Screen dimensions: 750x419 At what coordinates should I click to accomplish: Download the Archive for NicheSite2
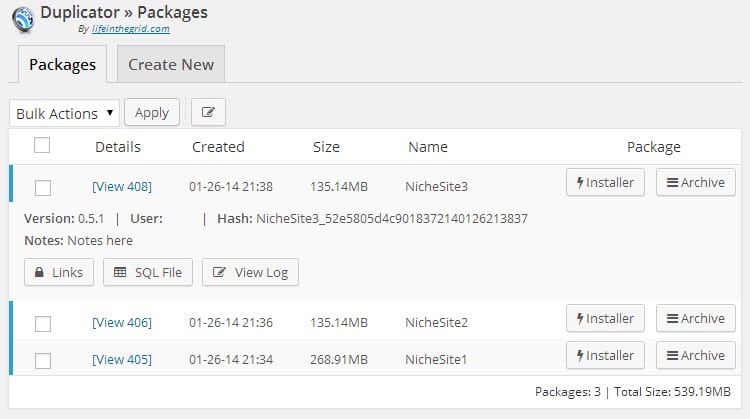[695, 319]
